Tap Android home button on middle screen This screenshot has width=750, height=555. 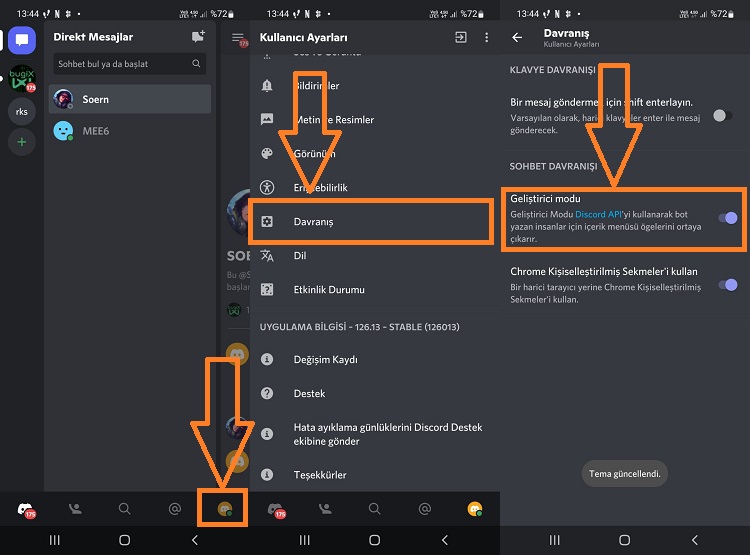click(375, 540)
